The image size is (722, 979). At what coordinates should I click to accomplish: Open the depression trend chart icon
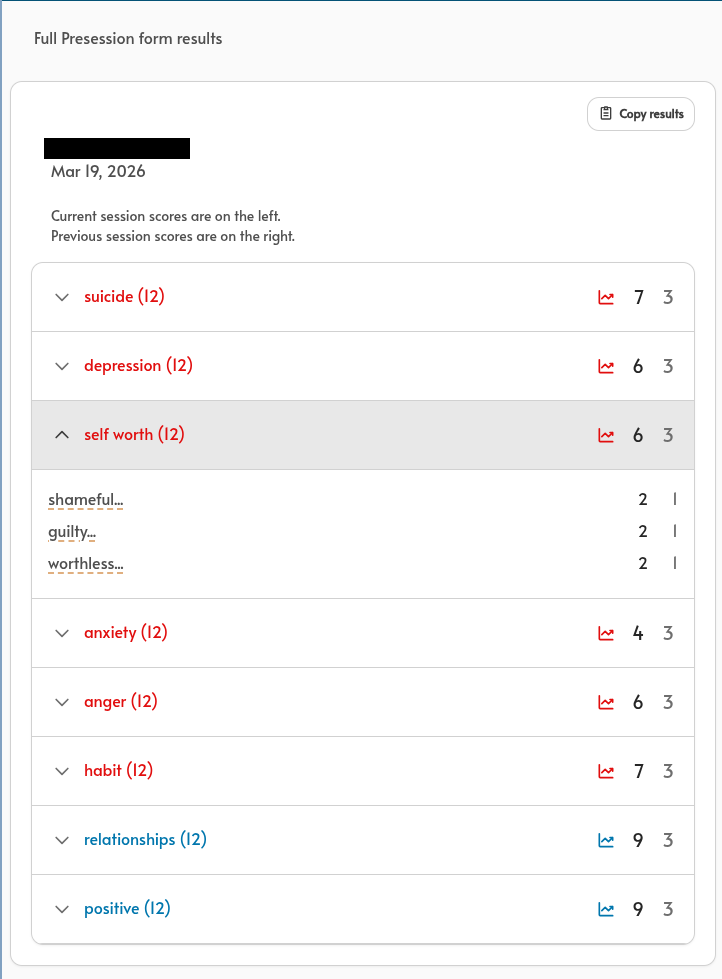pyautogui.click(x=606, y=366)
